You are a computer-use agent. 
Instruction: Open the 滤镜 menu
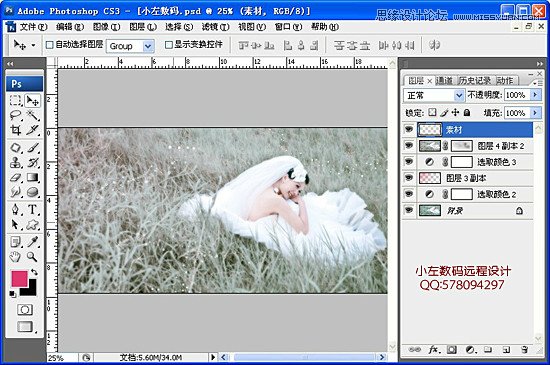point(215,27)
